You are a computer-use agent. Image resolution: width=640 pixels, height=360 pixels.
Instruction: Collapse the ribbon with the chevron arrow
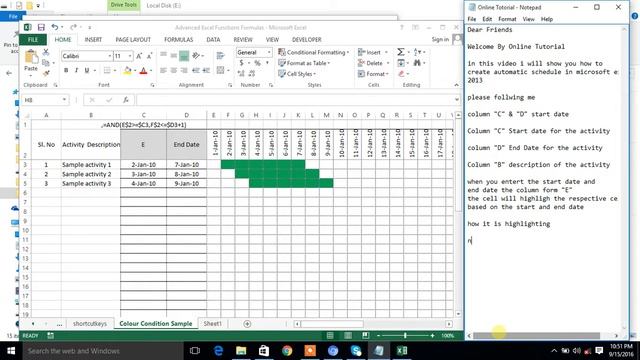[x=456, y=85]
